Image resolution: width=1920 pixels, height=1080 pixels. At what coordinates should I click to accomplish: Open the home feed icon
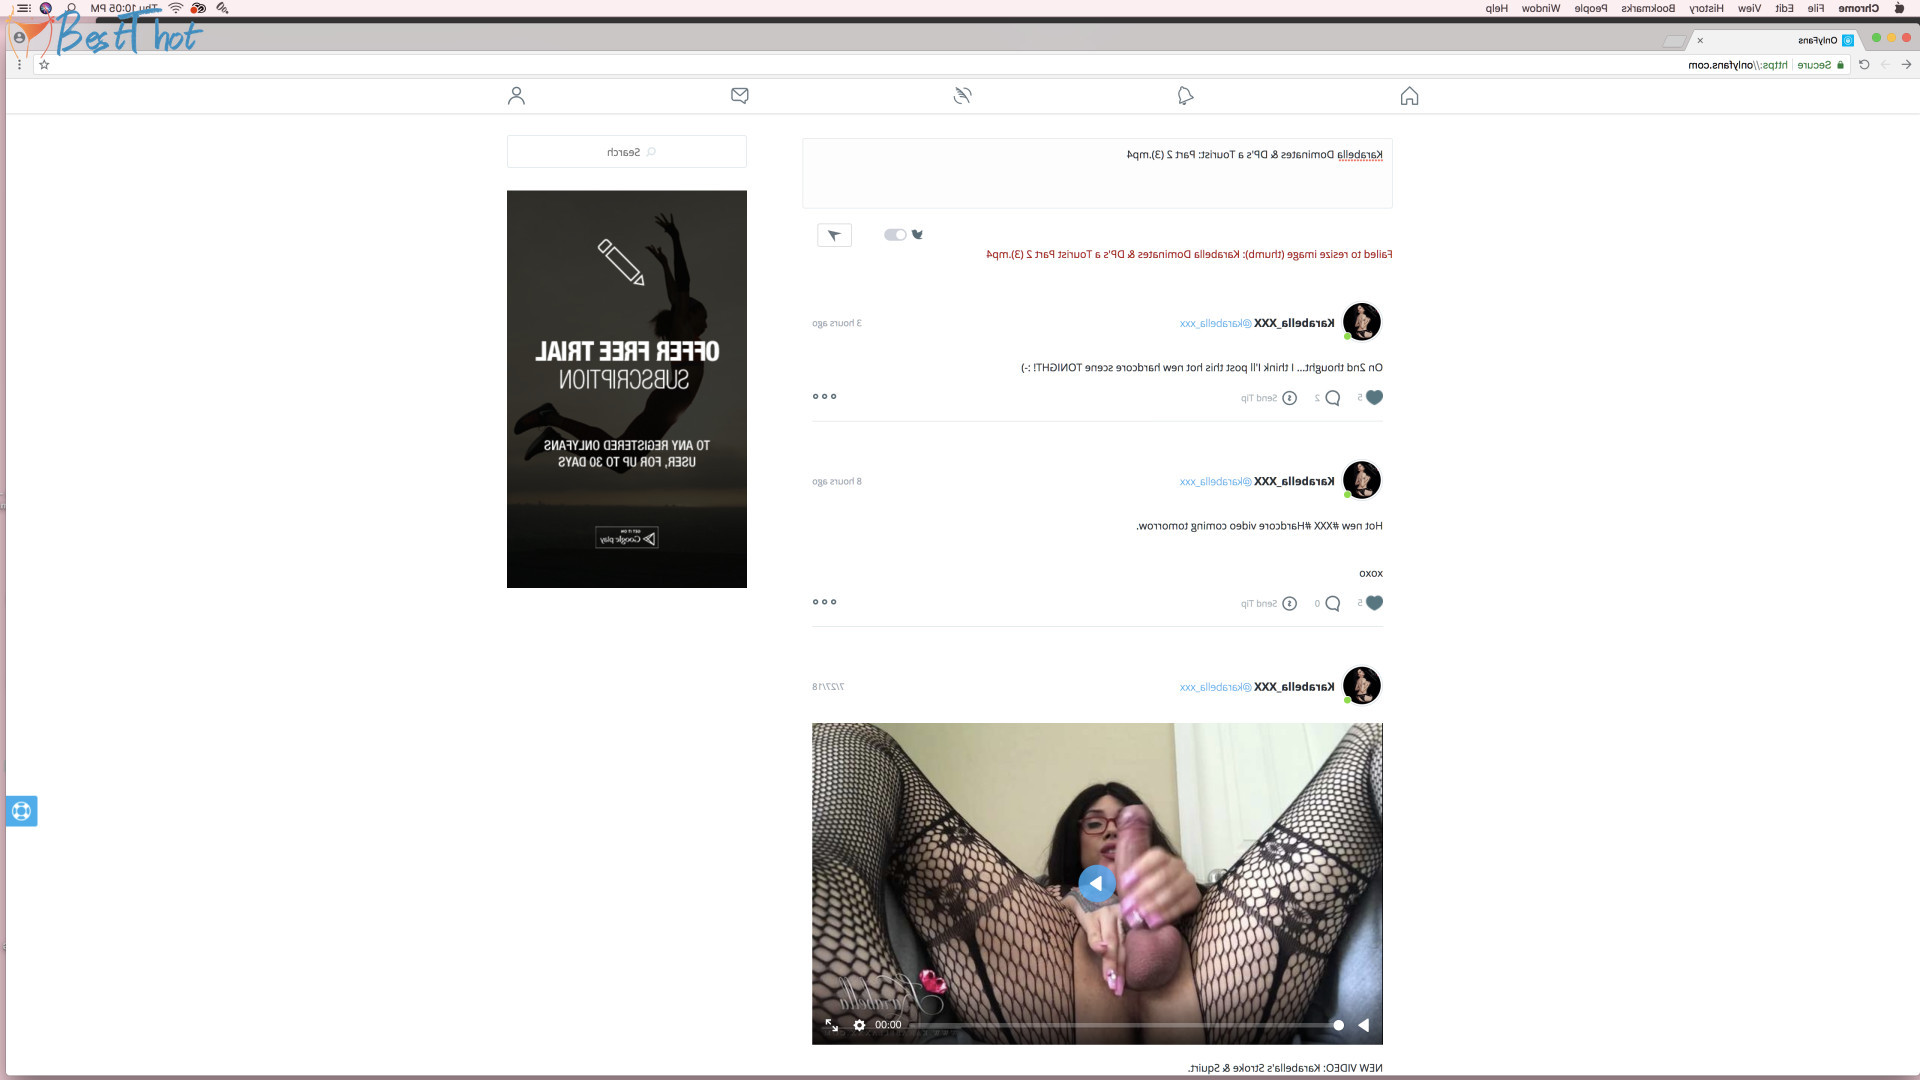click(1409, 96)
